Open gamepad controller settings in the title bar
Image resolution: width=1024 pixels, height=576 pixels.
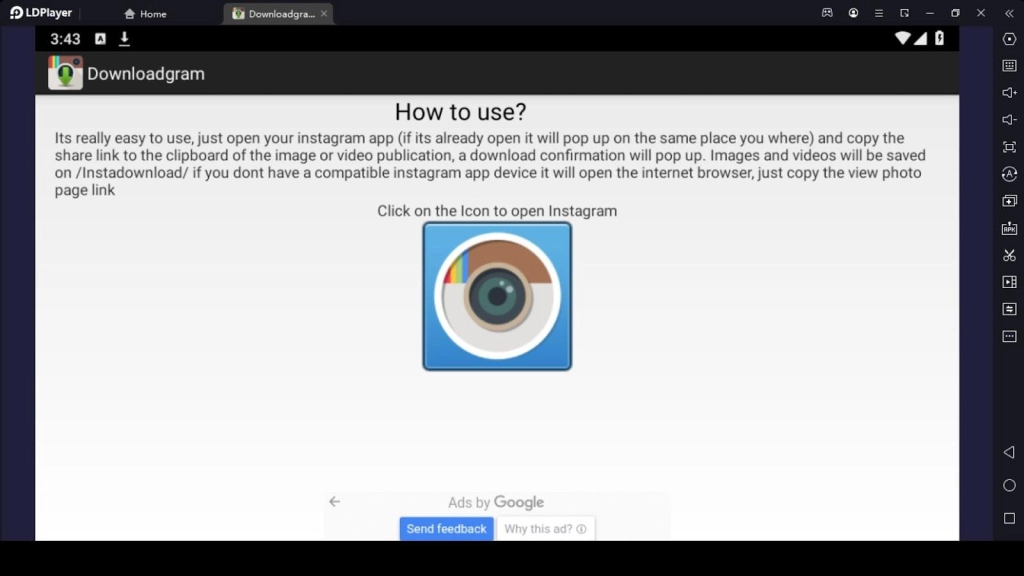826,13
